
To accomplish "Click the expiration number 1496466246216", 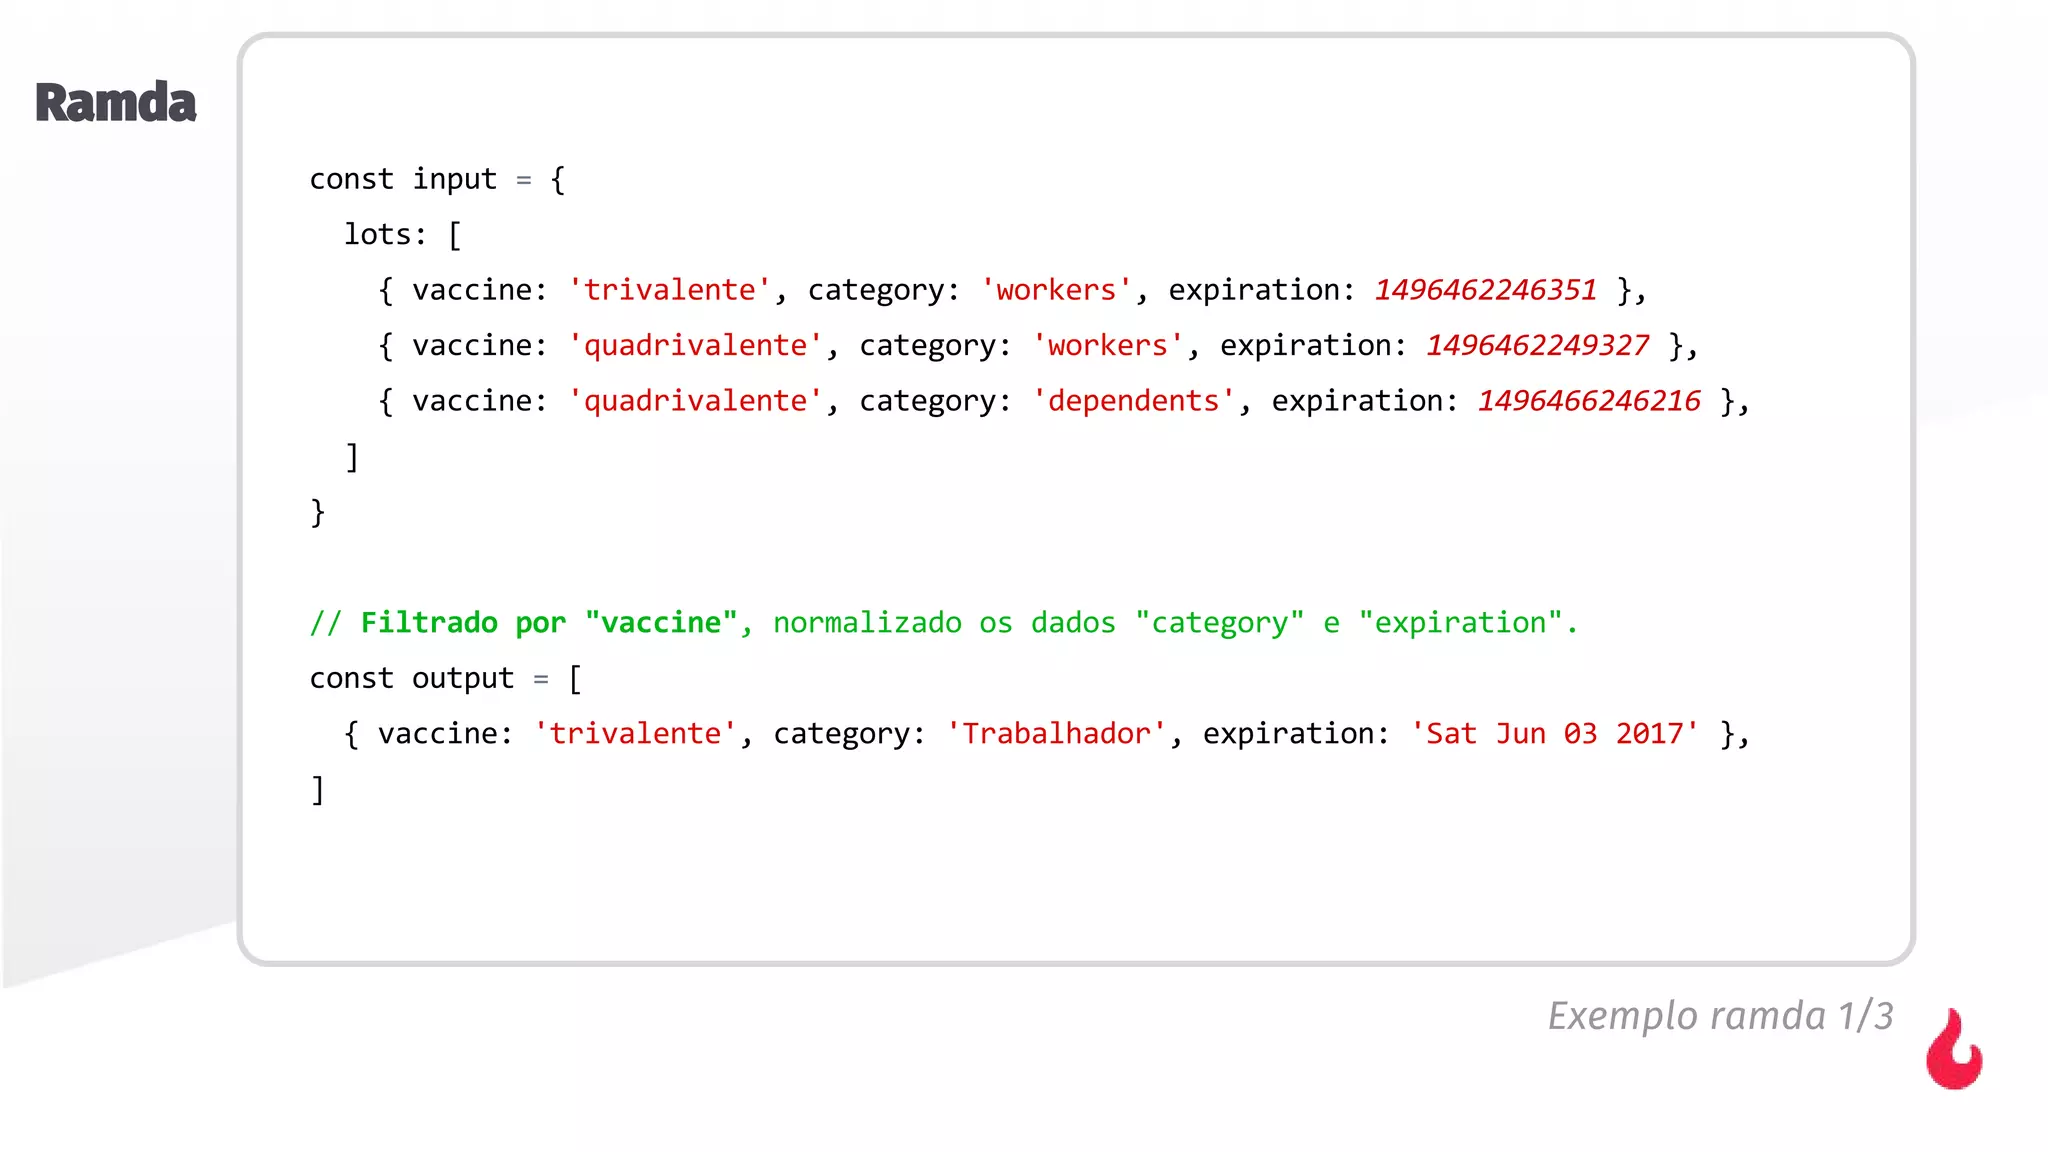I will [x=1588, y=401].
